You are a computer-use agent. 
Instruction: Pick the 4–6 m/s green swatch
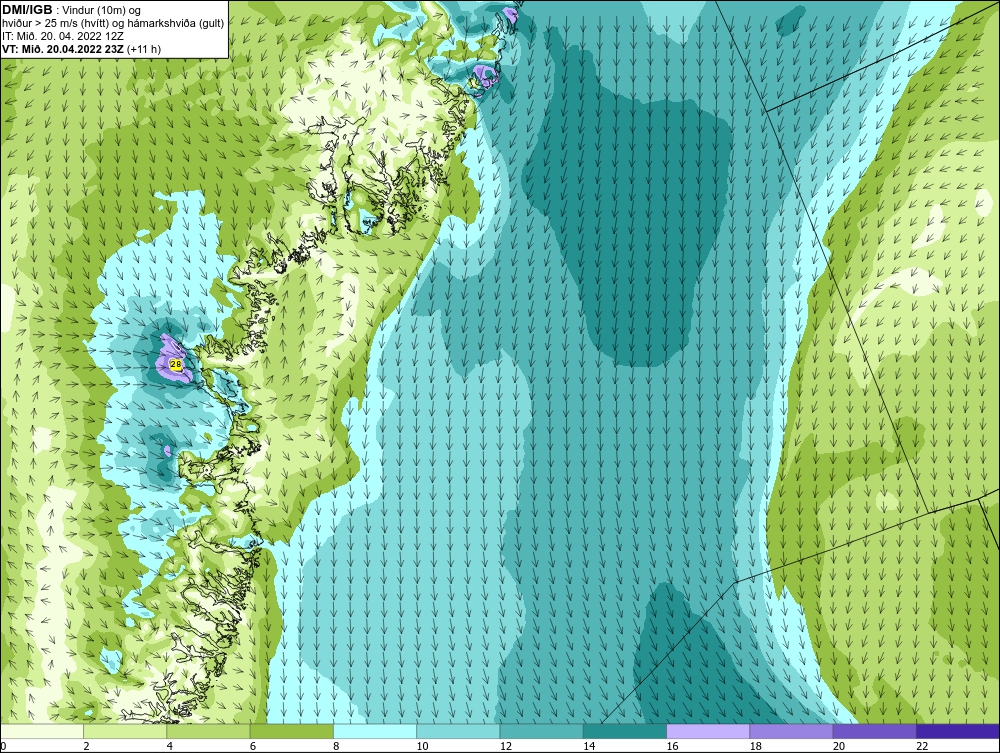(209, 731)
